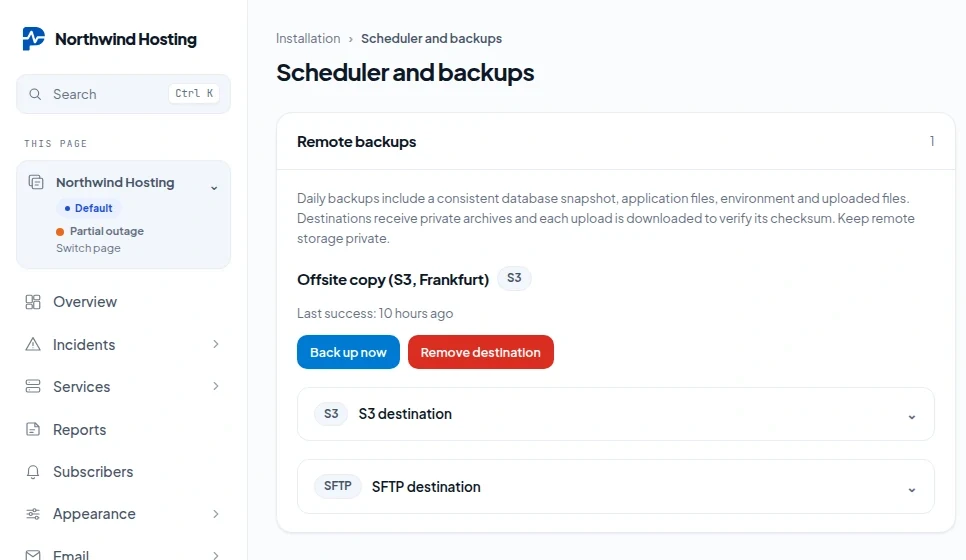
Task: Click the Overview dashboard icon
Action: [33, 302]
